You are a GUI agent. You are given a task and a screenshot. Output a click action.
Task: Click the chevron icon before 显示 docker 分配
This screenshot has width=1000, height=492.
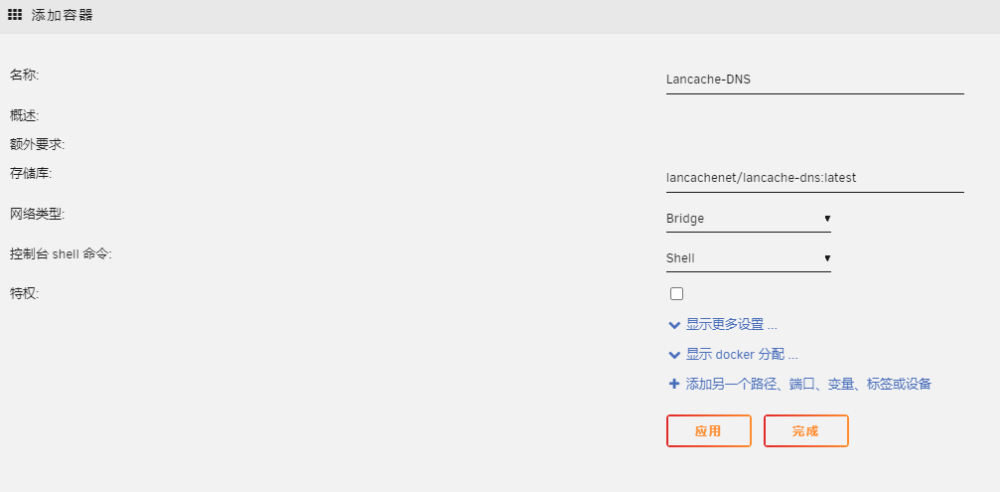(674, 355)
